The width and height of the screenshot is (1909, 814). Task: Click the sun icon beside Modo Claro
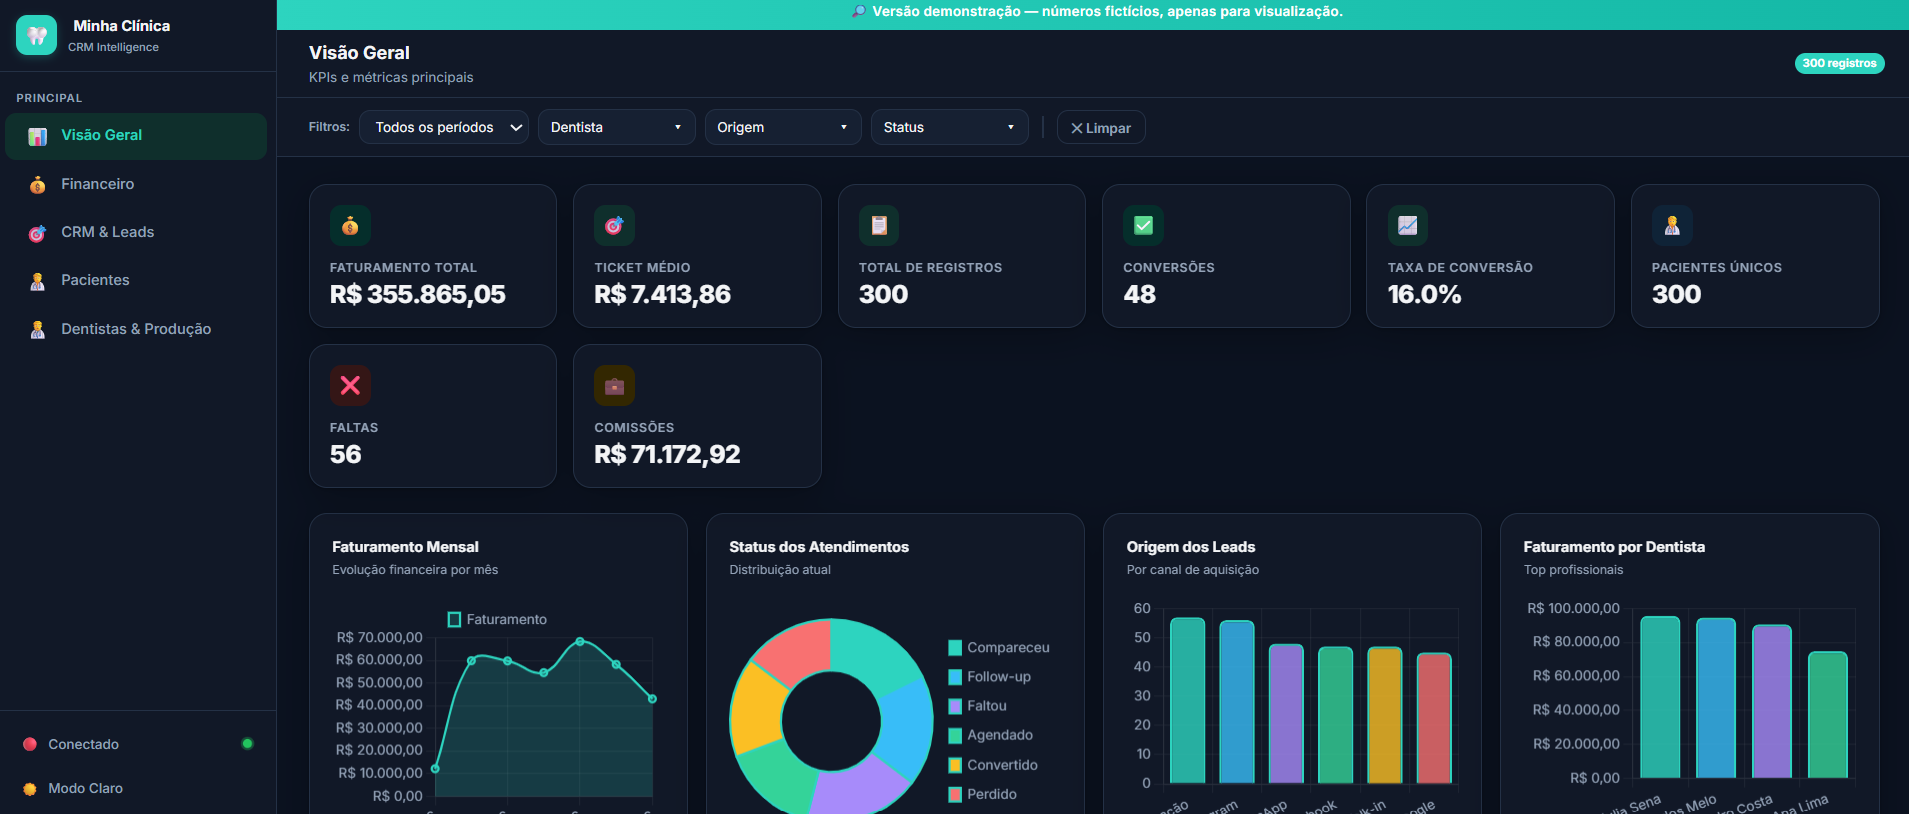pyautogui.click(x=30, y=788)
